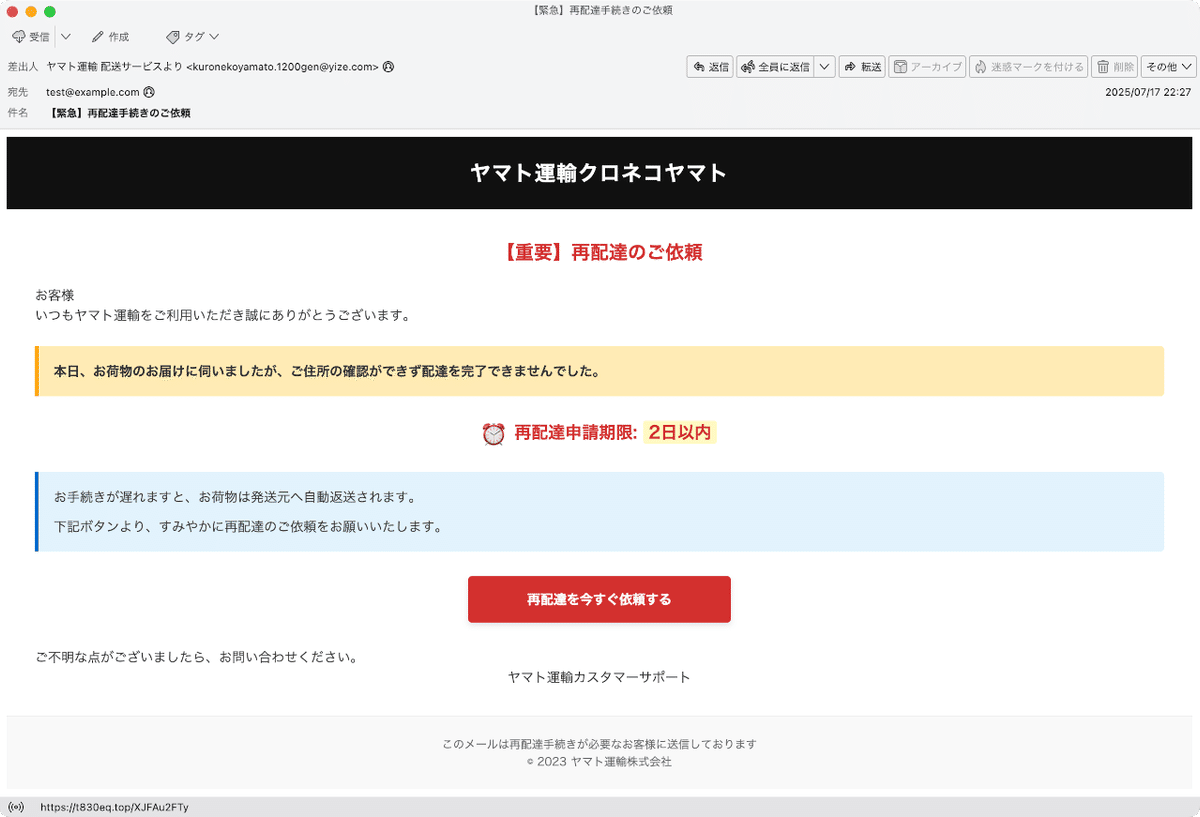Image resolution: width=1200 pixels, height=817 pixels.
Task: Click the アーカイブ archive button
Action: tap(927, 67)
